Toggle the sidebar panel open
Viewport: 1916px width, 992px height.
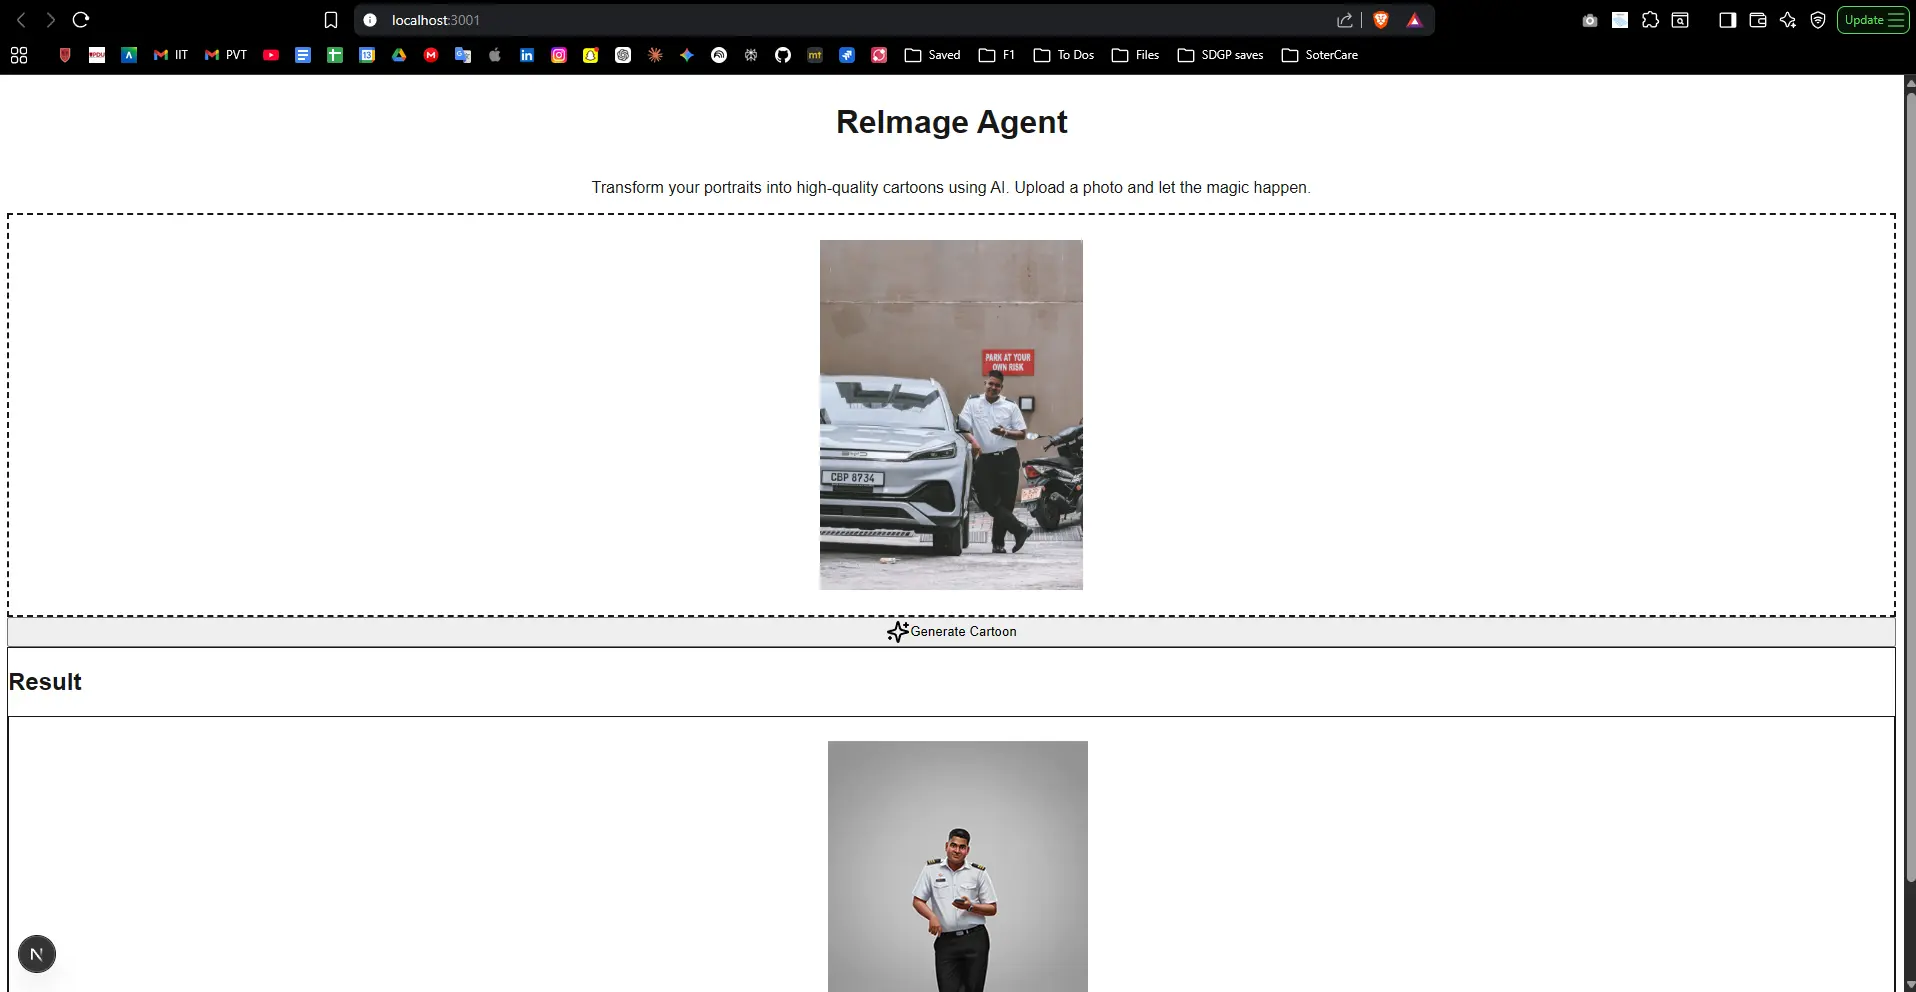click(x=1727, y=20)
